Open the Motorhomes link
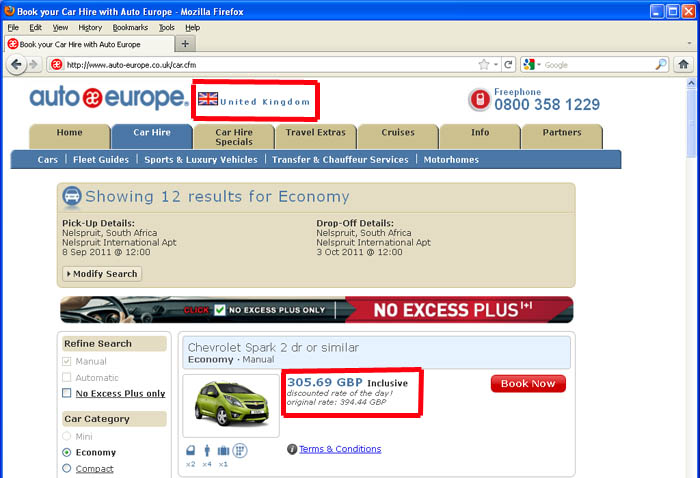The height and width of the screenshot is (478, 700). pyautogui.click(x=451, y=160)
